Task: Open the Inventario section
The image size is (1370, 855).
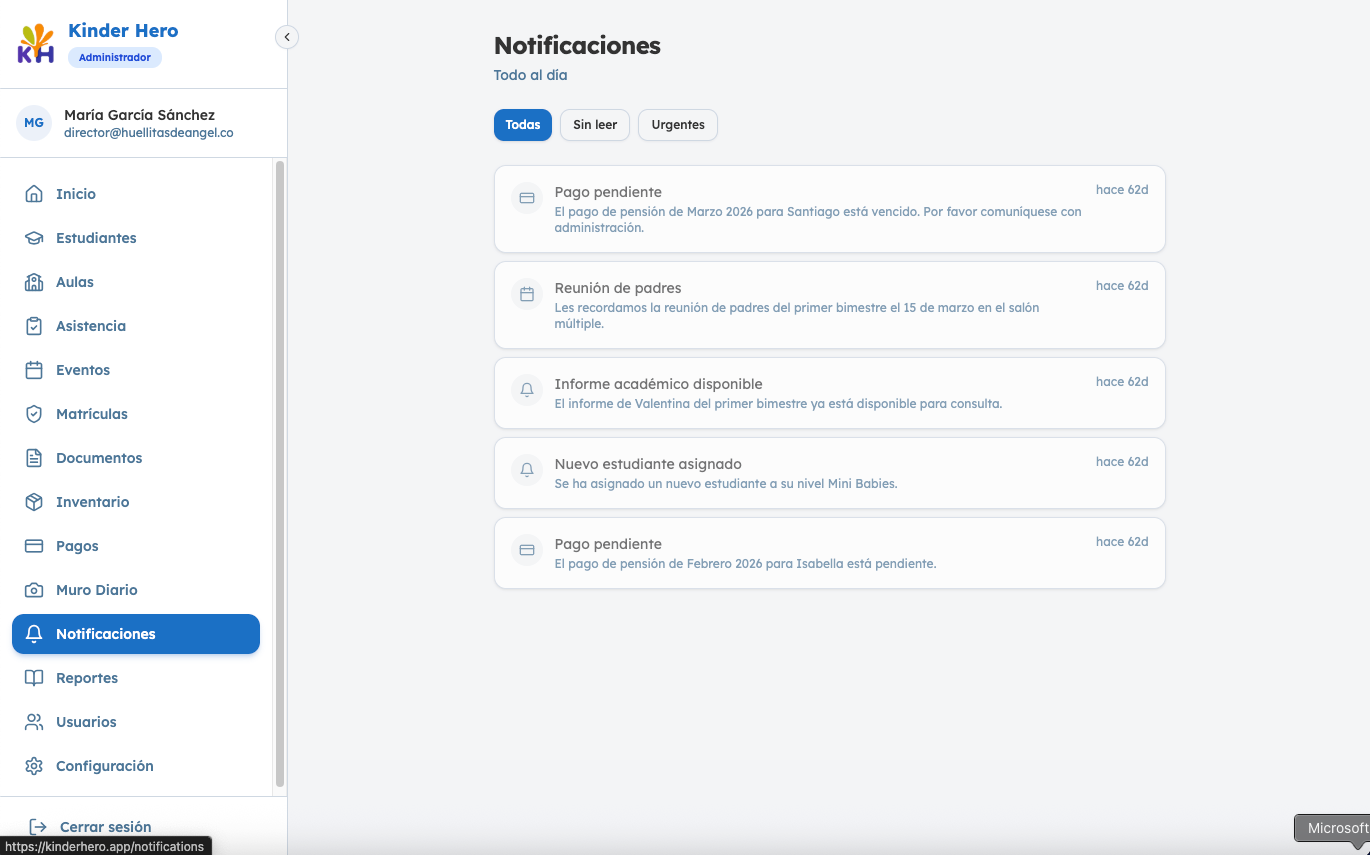Action: (136, 502)
